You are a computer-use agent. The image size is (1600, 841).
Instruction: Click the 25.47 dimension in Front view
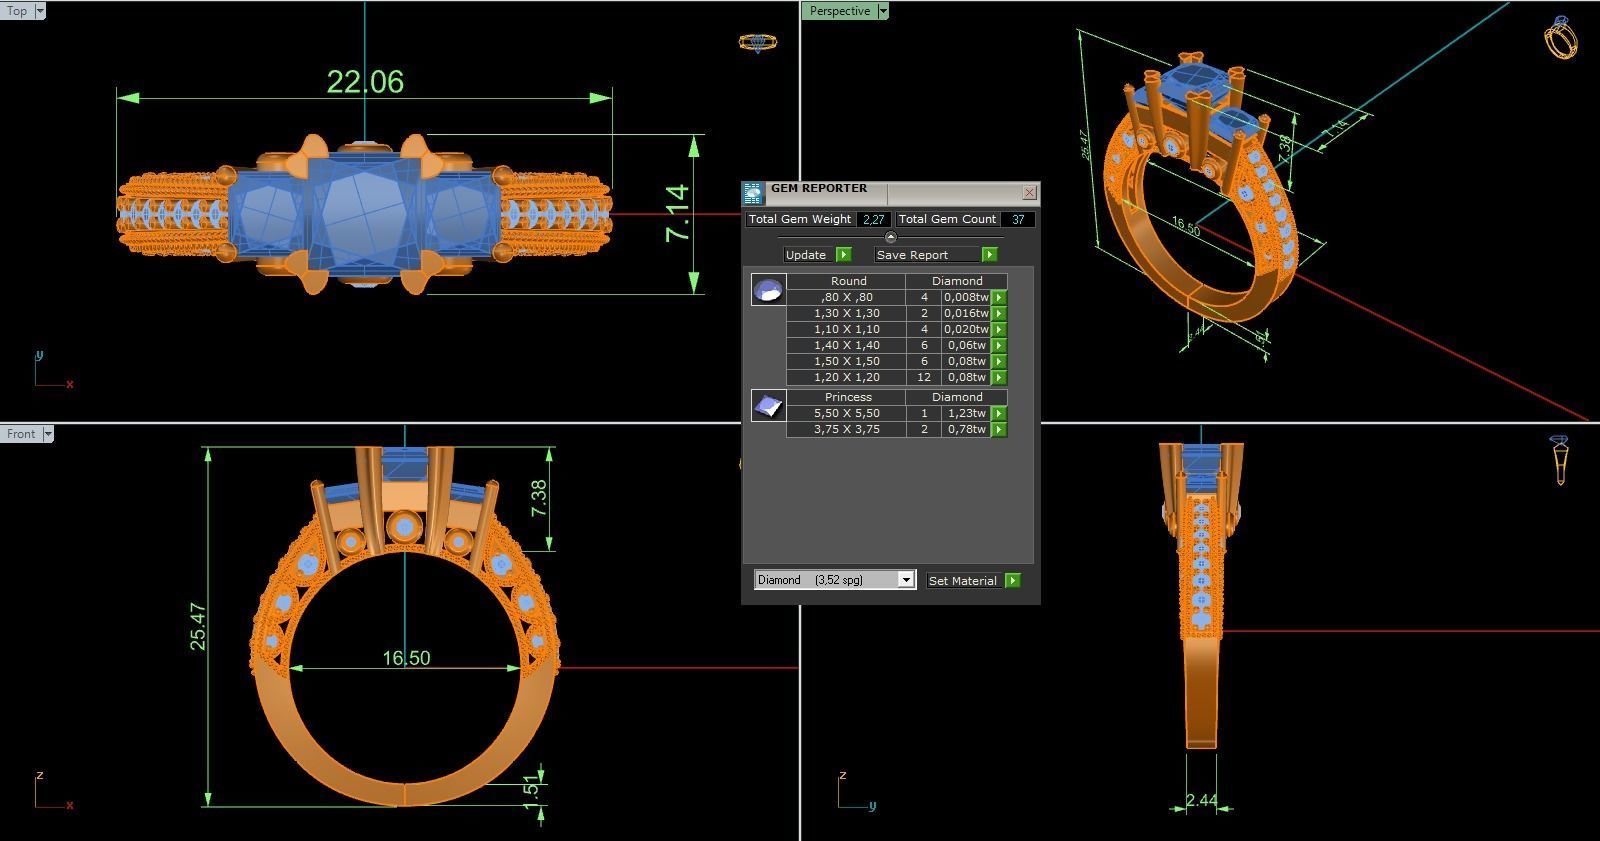[198, 627]
